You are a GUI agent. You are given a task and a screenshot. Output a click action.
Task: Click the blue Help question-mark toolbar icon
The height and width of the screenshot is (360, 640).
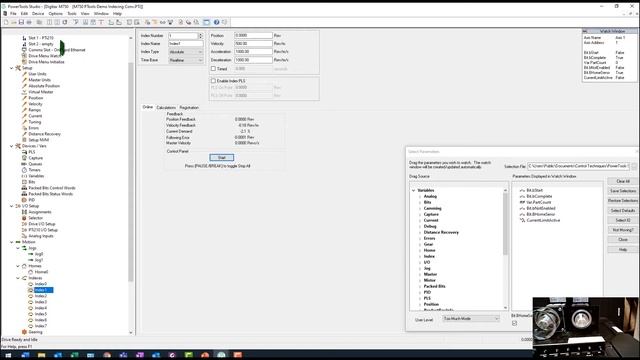pos(216,22)
